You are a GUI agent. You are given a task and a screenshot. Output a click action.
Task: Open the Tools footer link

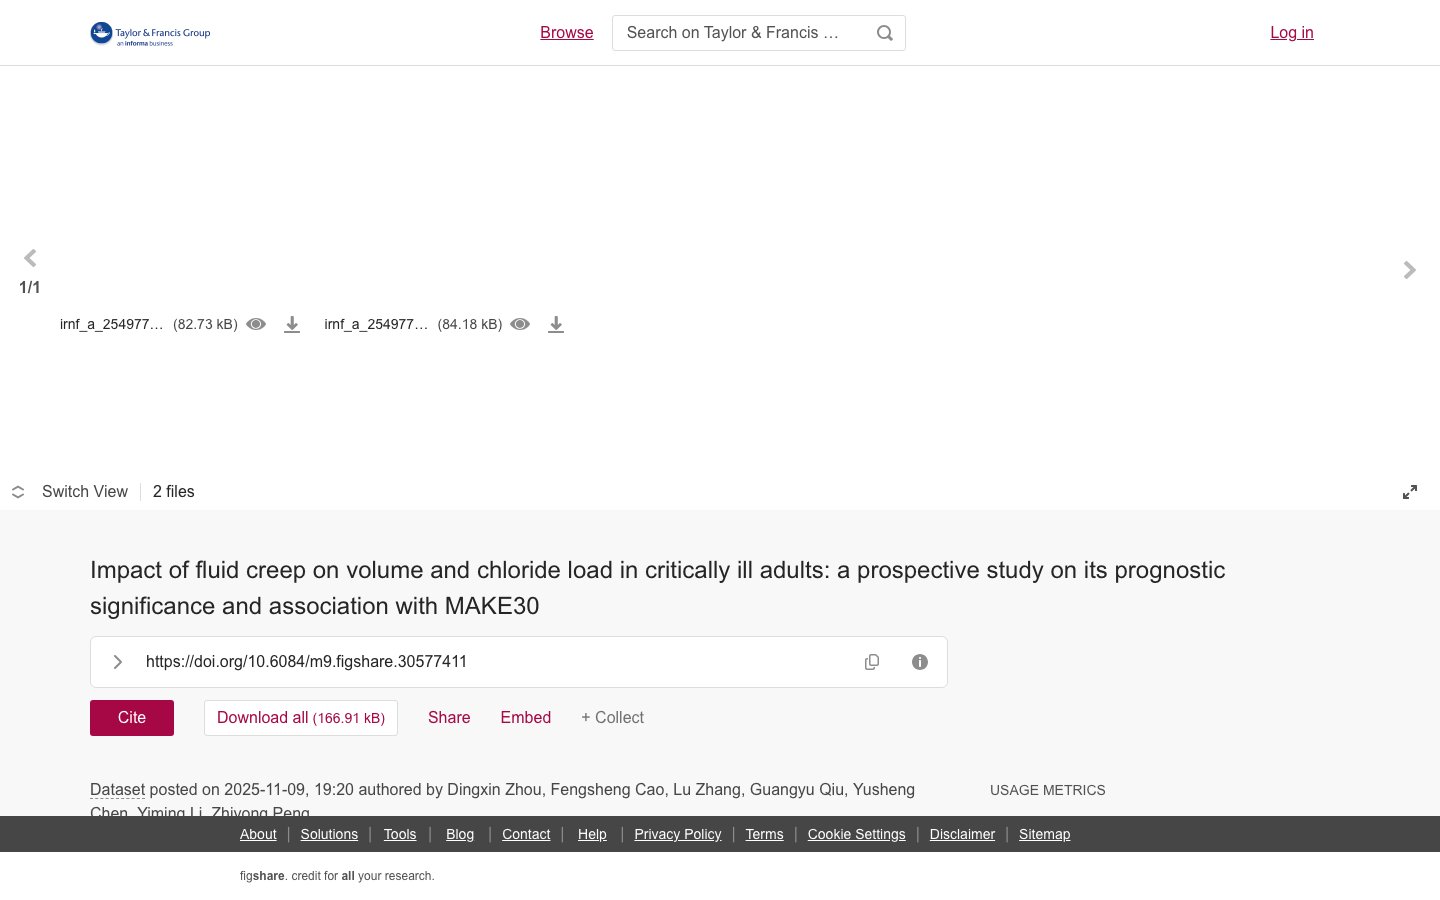(400, 834)
